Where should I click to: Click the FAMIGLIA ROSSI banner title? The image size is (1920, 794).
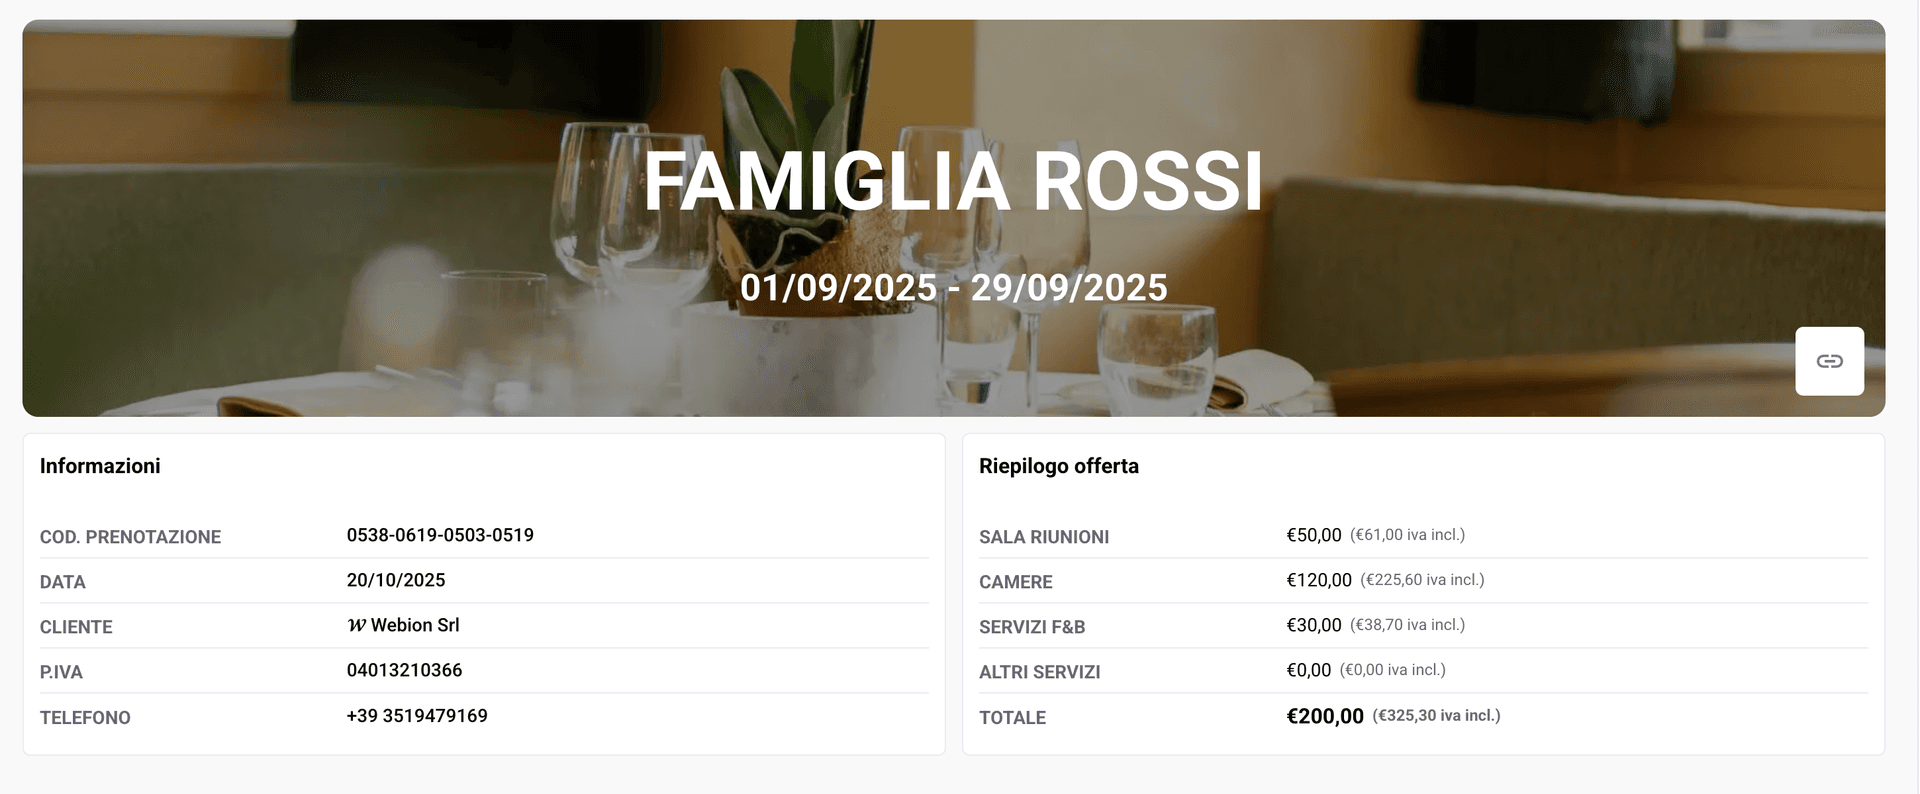pyautogui.click(x=953, y=182)
